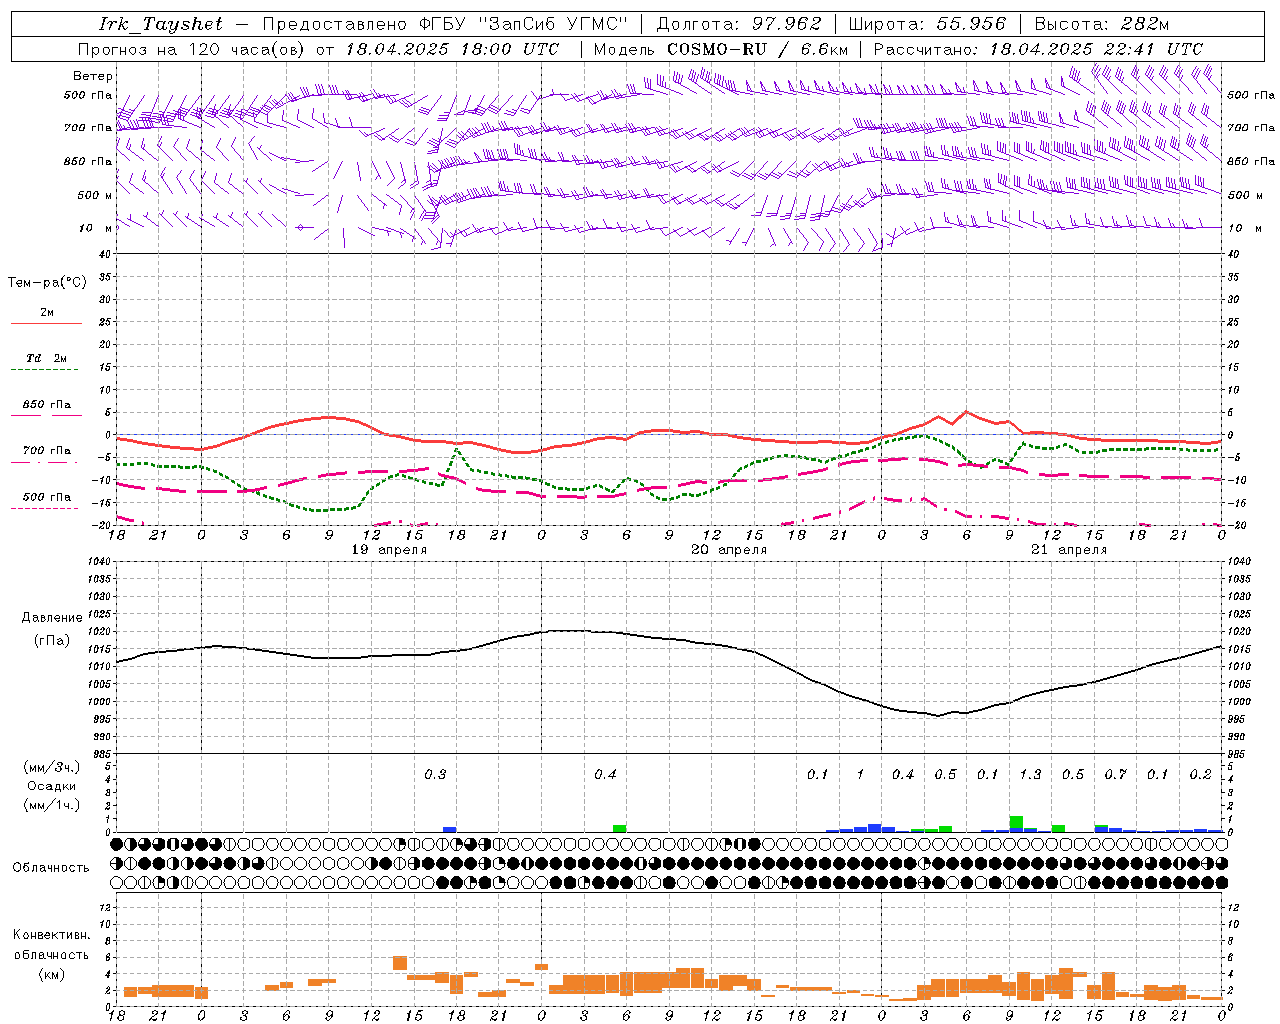Select the Долгота: 97.962 longitude value
The height and width of the screenshot is (1024, 1280).
(739, 24)
